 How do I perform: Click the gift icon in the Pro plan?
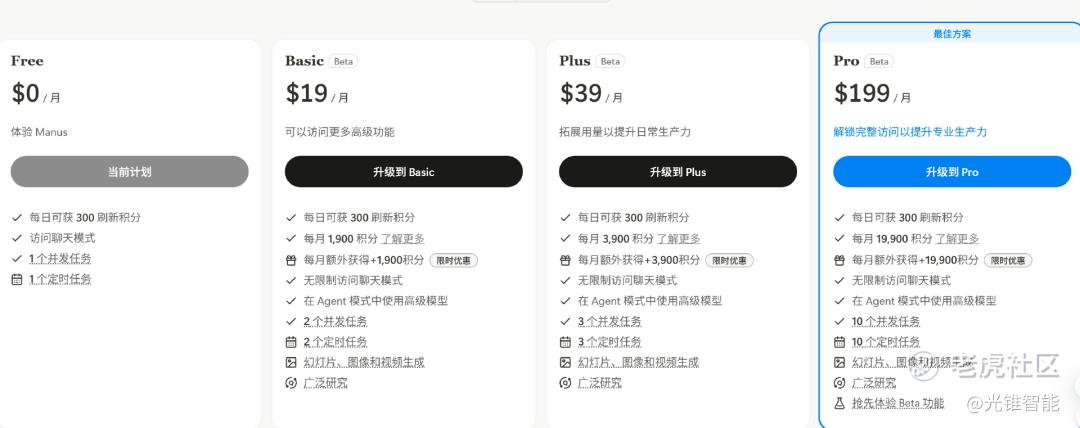point(840,260)
